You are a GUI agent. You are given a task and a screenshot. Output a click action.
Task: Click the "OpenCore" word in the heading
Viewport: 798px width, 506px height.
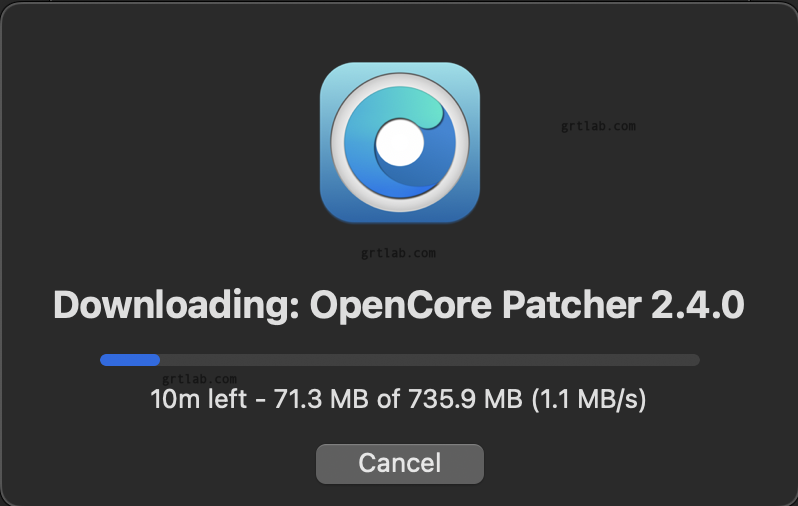(x=401, y=306)
